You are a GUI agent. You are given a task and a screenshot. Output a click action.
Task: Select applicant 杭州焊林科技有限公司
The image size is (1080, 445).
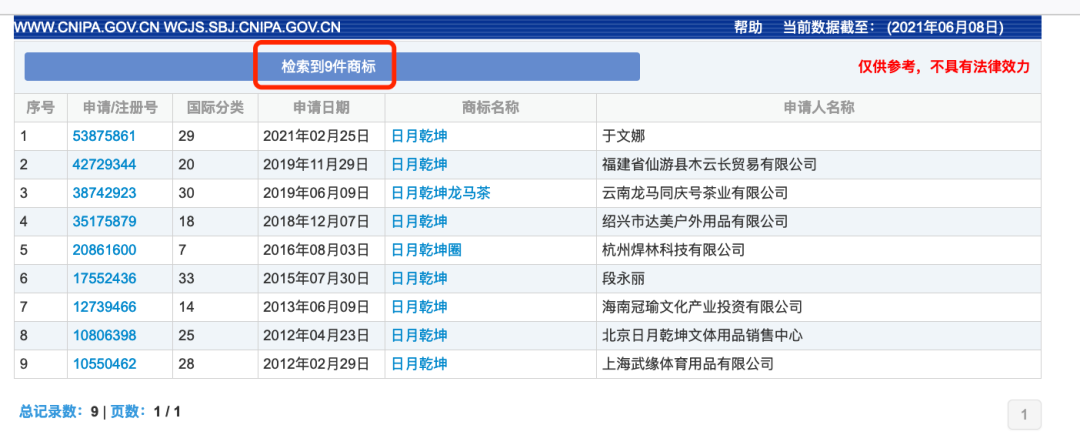[x=819, y=250]
